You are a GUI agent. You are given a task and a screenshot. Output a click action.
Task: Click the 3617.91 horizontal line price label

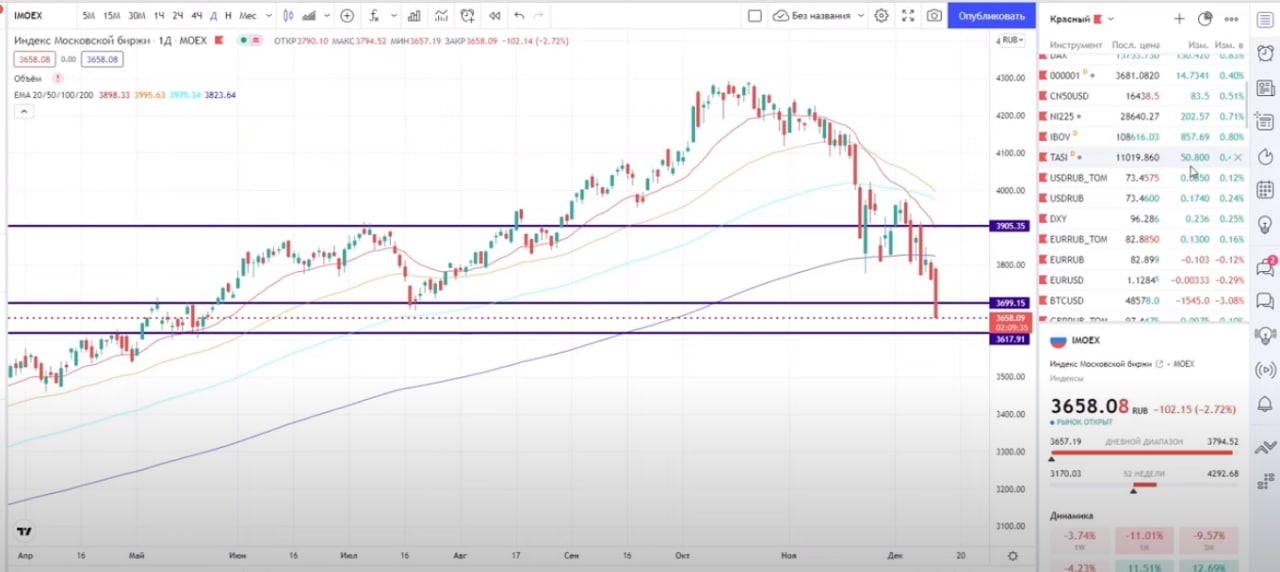point(1008,339)
